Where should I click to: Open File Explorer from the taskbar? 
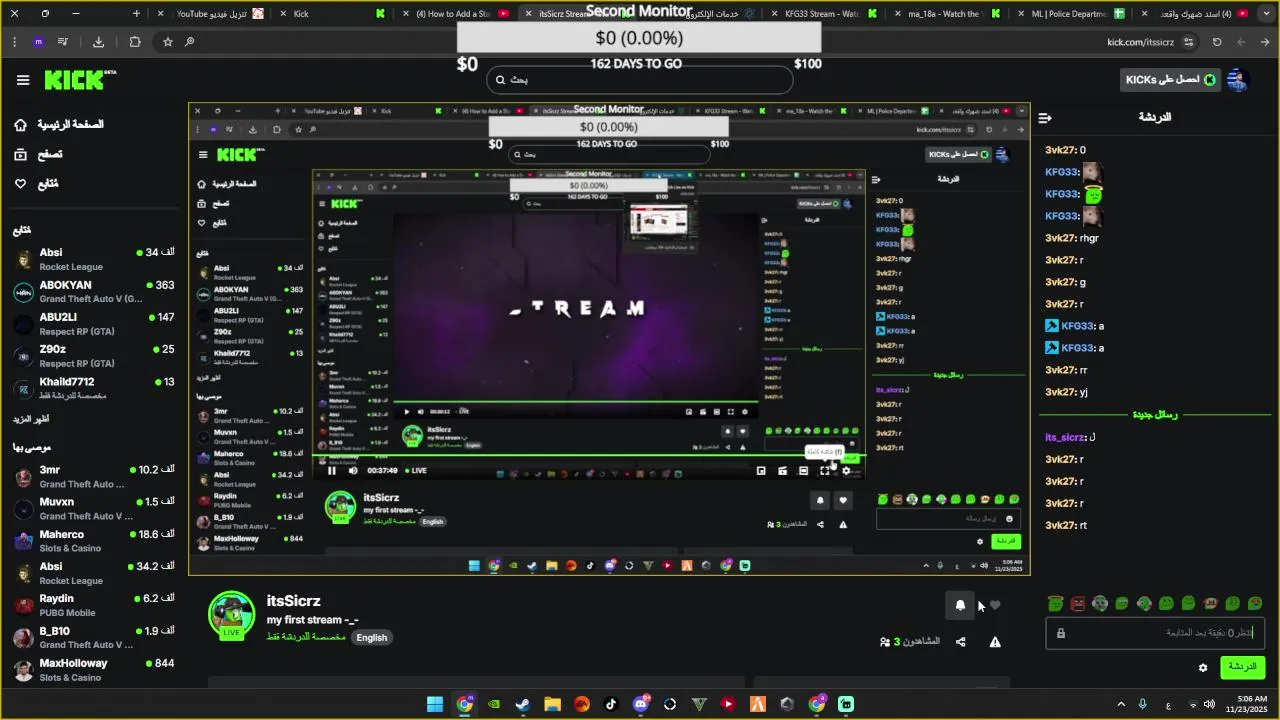[x=552, y=704]
